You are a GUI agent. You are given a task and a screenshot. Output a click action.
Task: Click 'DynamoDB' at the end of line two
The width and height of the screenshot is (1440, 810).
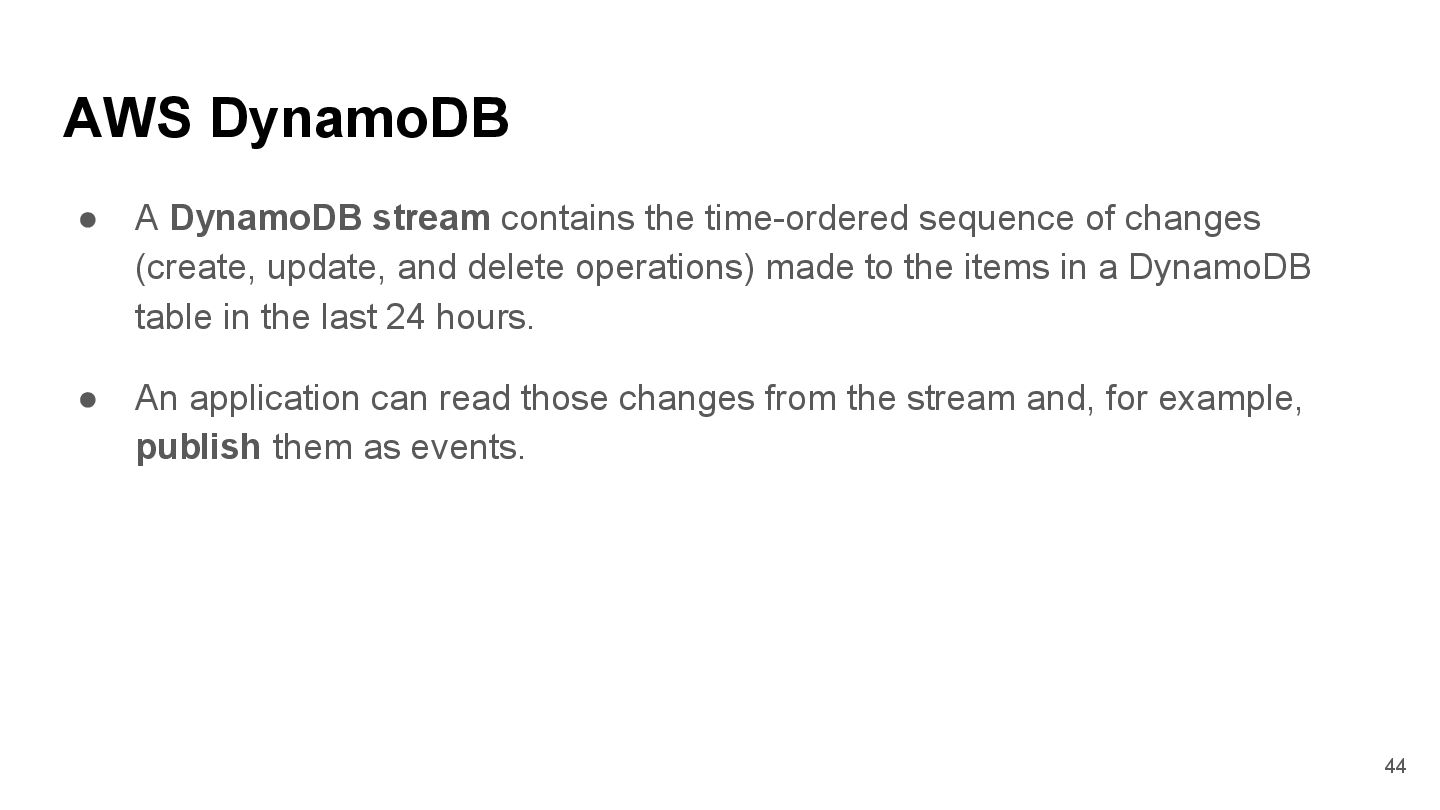pos(1220,268)
